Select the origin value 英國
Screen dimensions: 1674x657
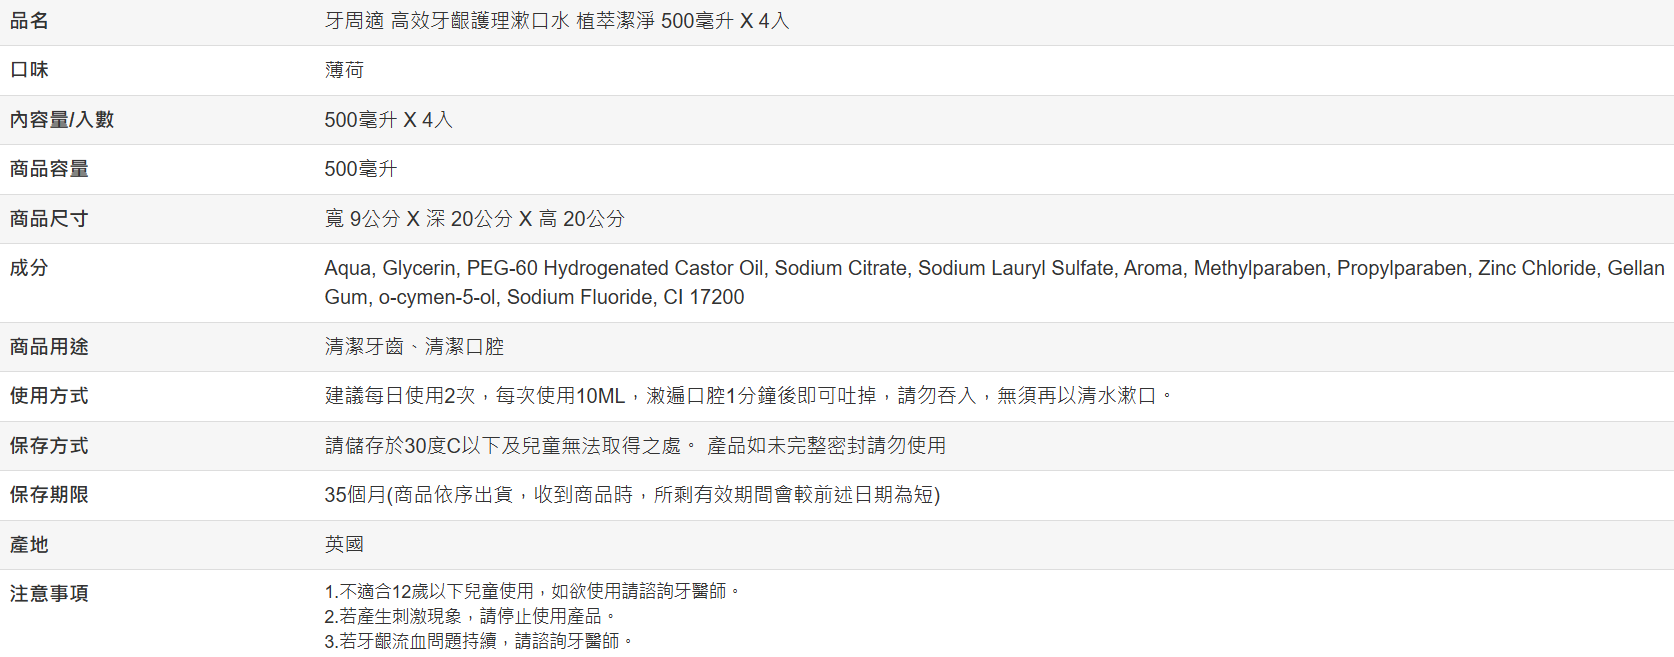click(344, 544)
